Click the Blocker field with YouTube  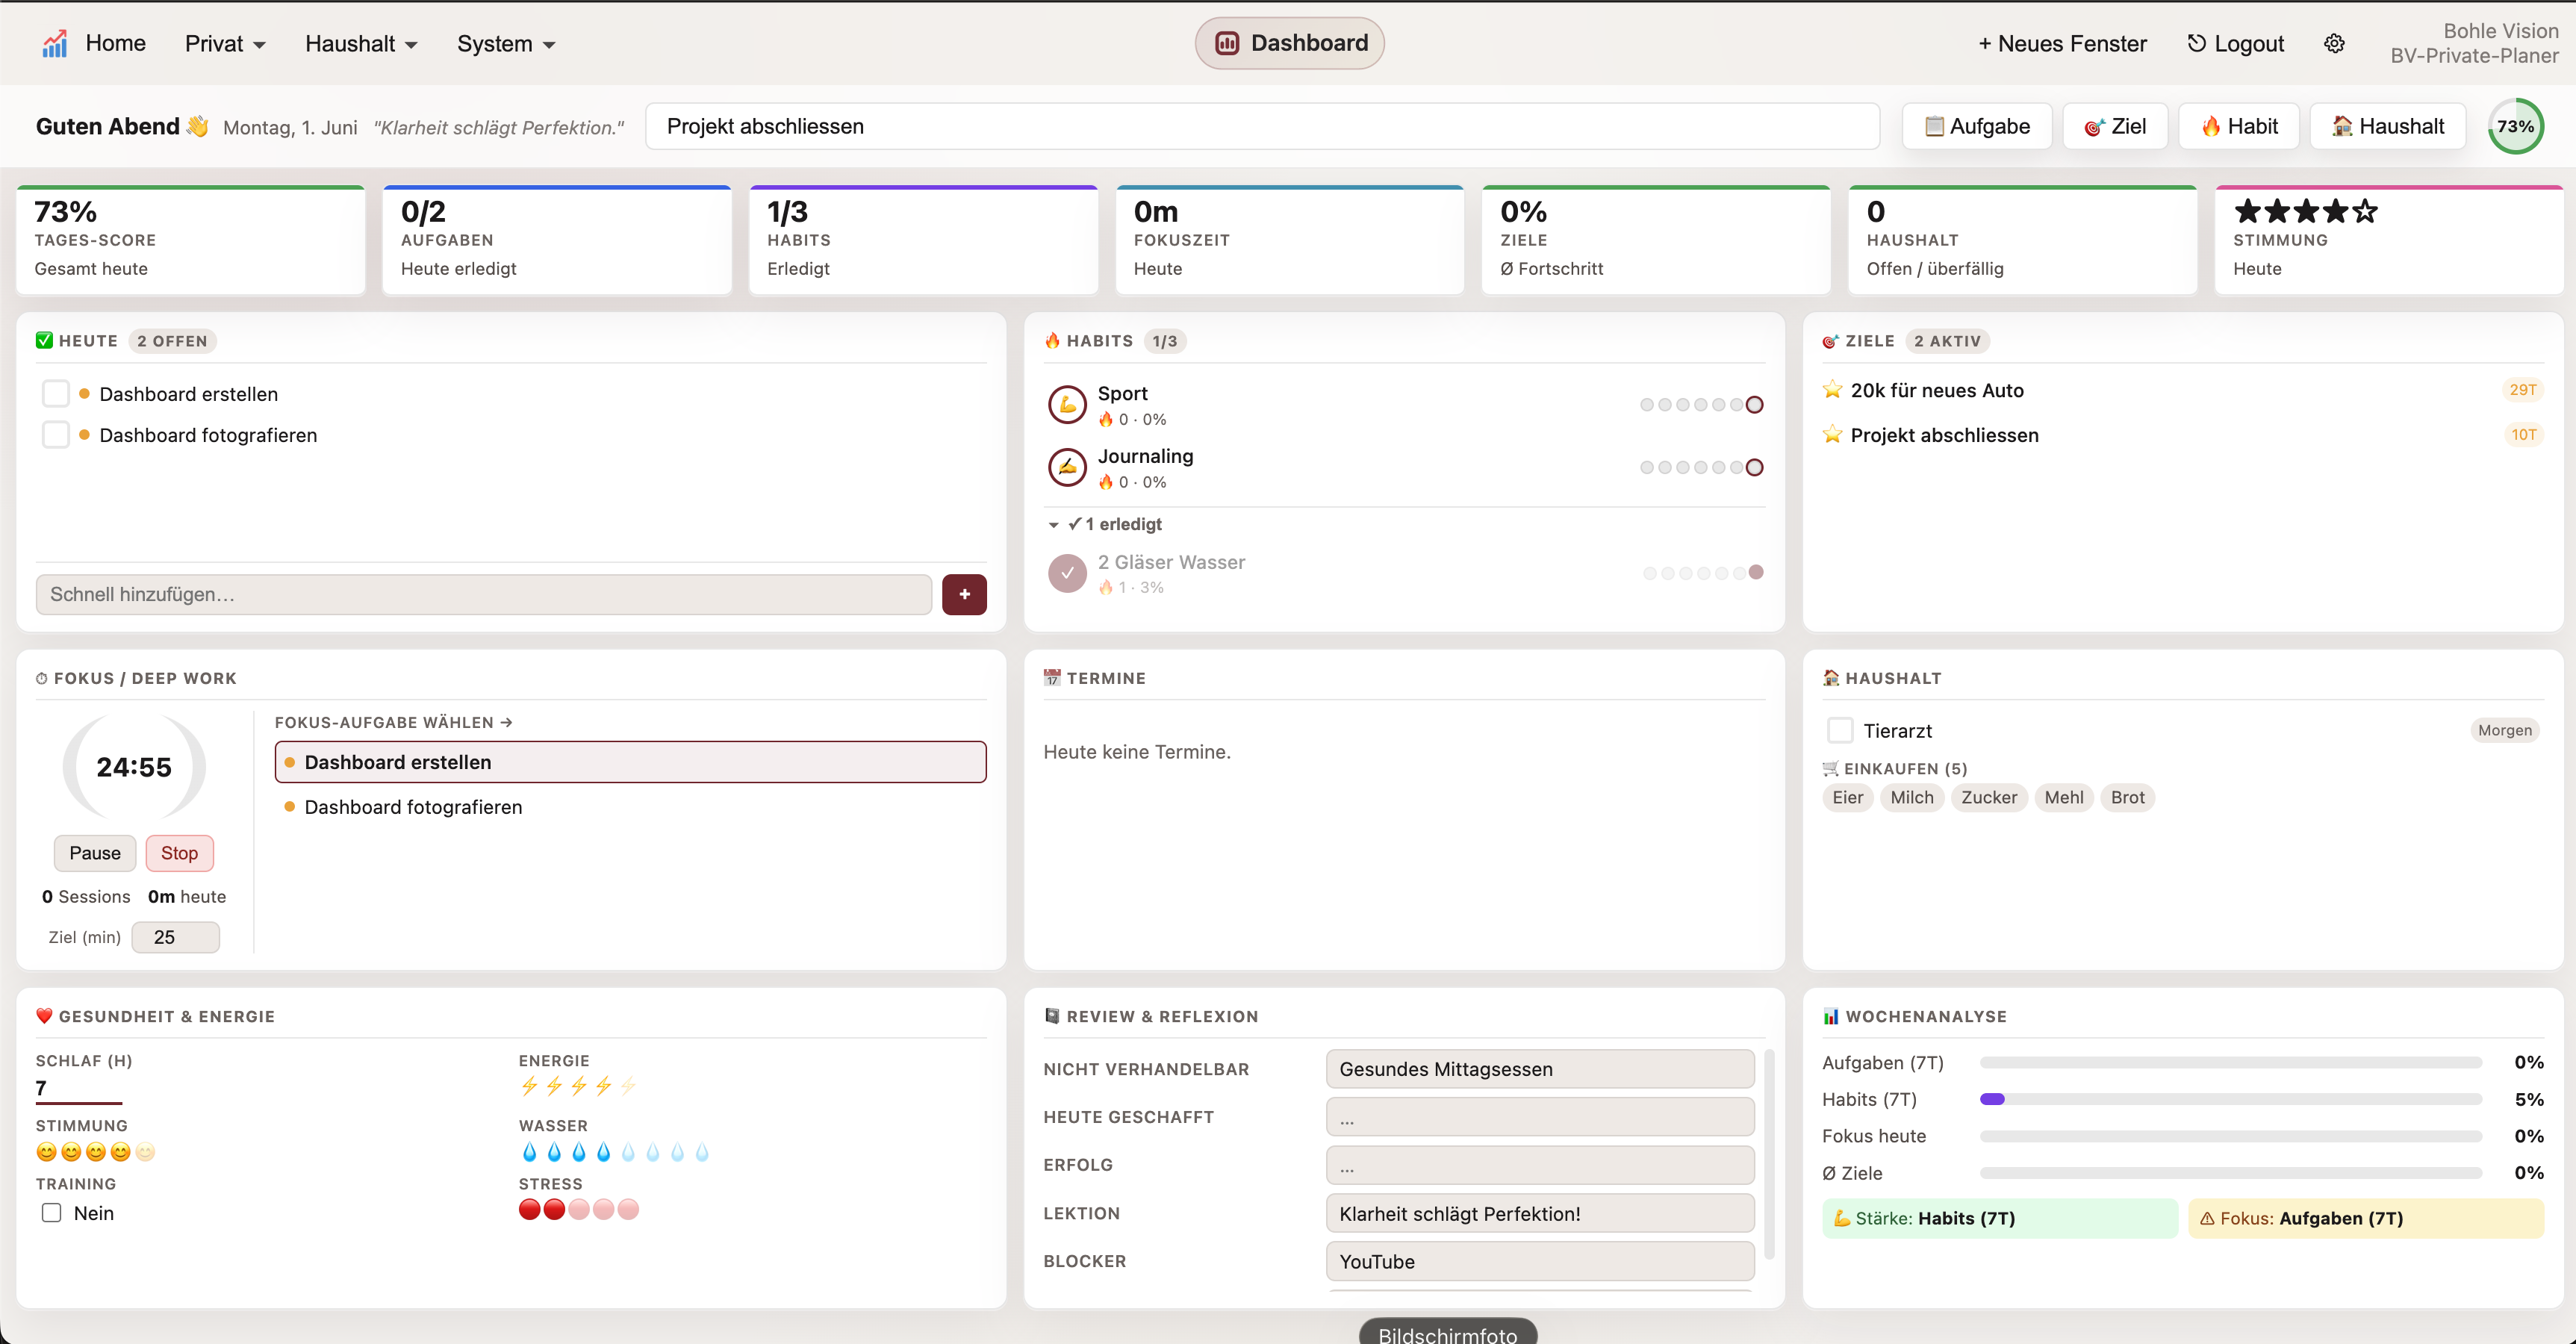click(1540, 1261)
